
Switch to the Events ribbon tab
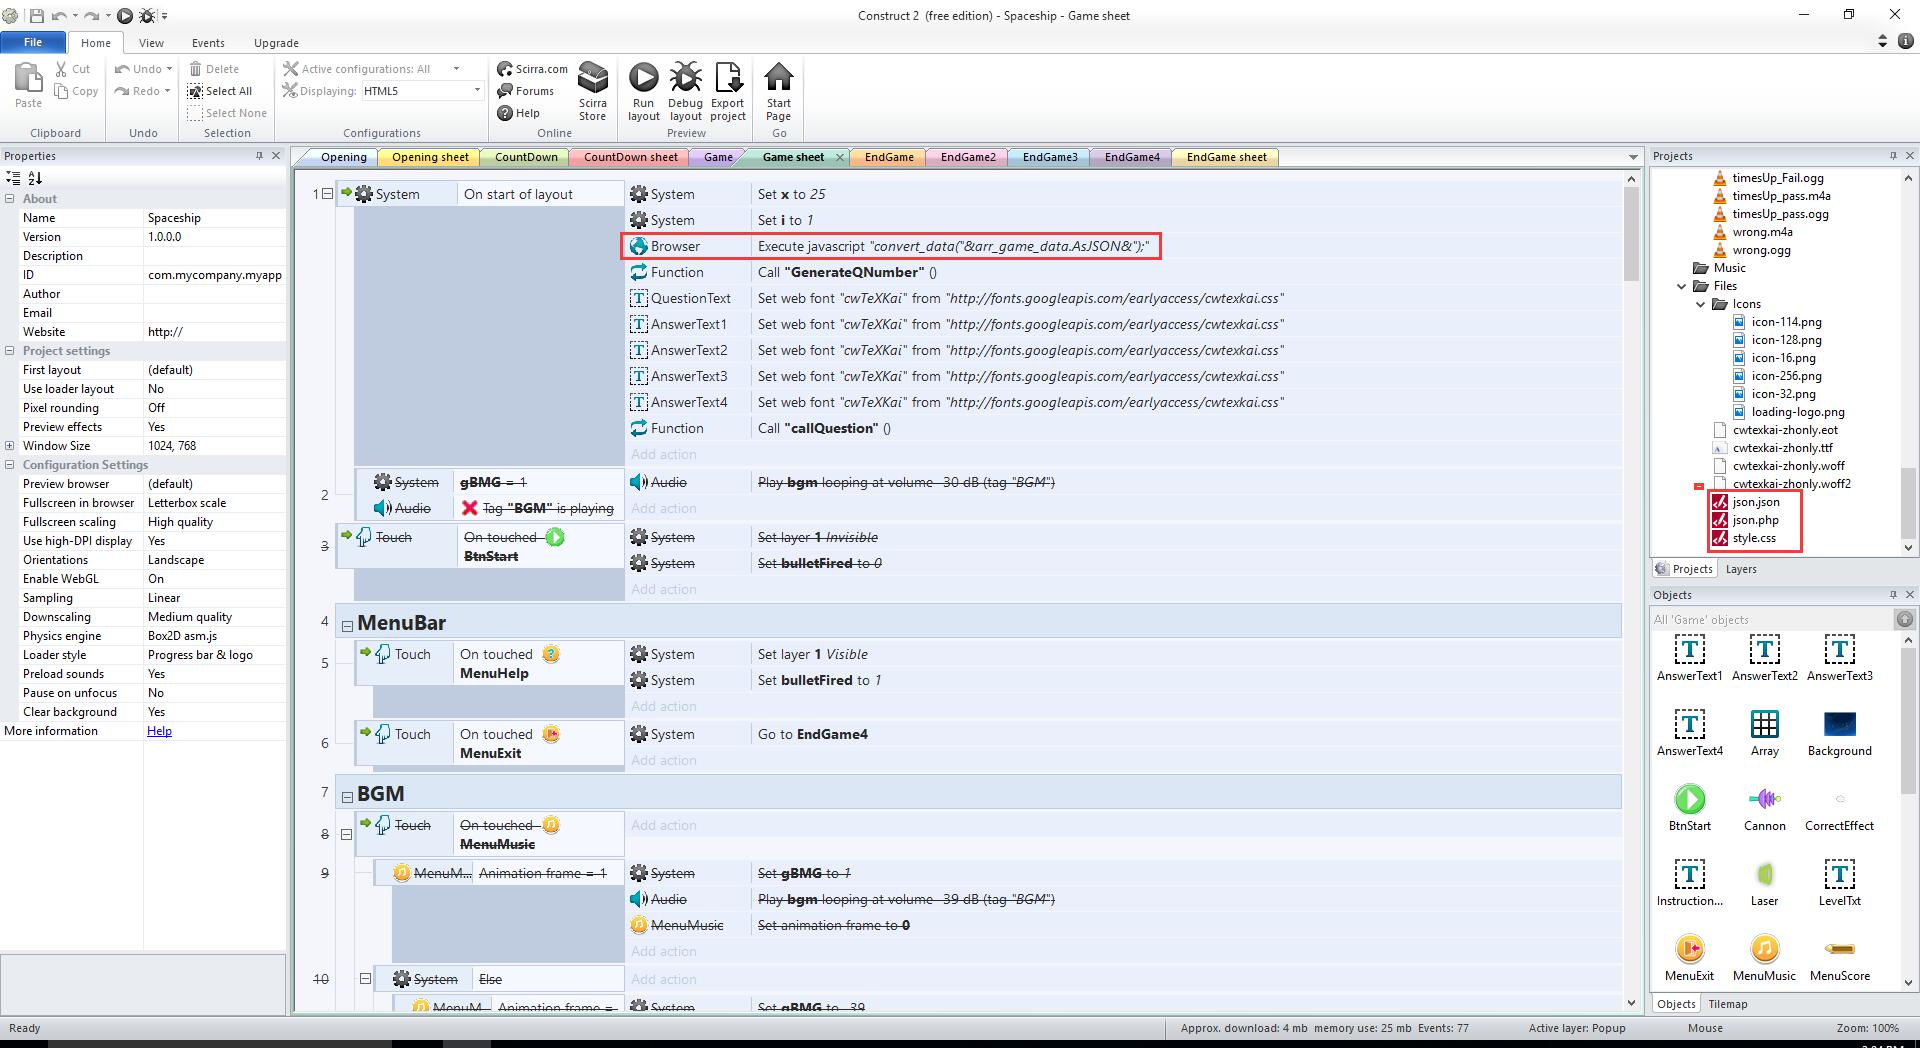(208, 43)
